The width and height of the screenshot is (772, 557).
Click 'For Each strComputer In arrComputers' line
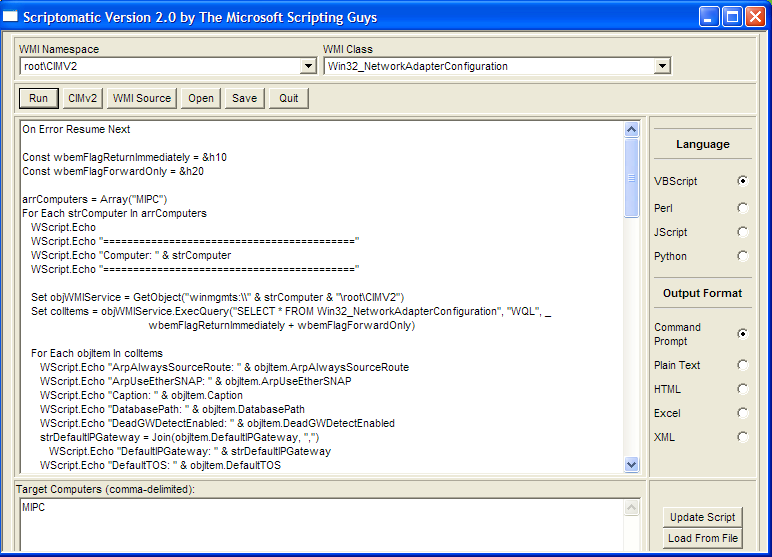(114, 213)
